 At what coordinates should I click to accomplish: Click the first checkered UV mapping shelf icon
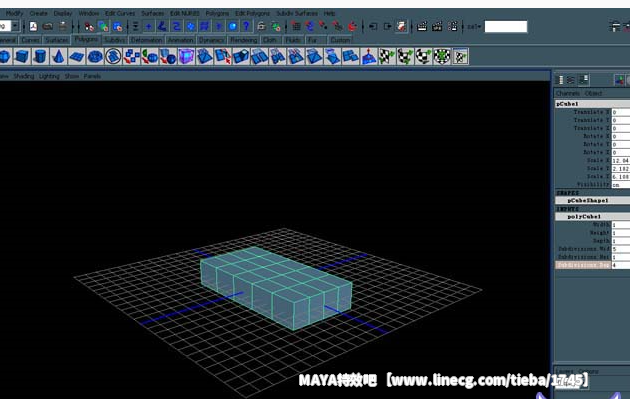[387, 56]
